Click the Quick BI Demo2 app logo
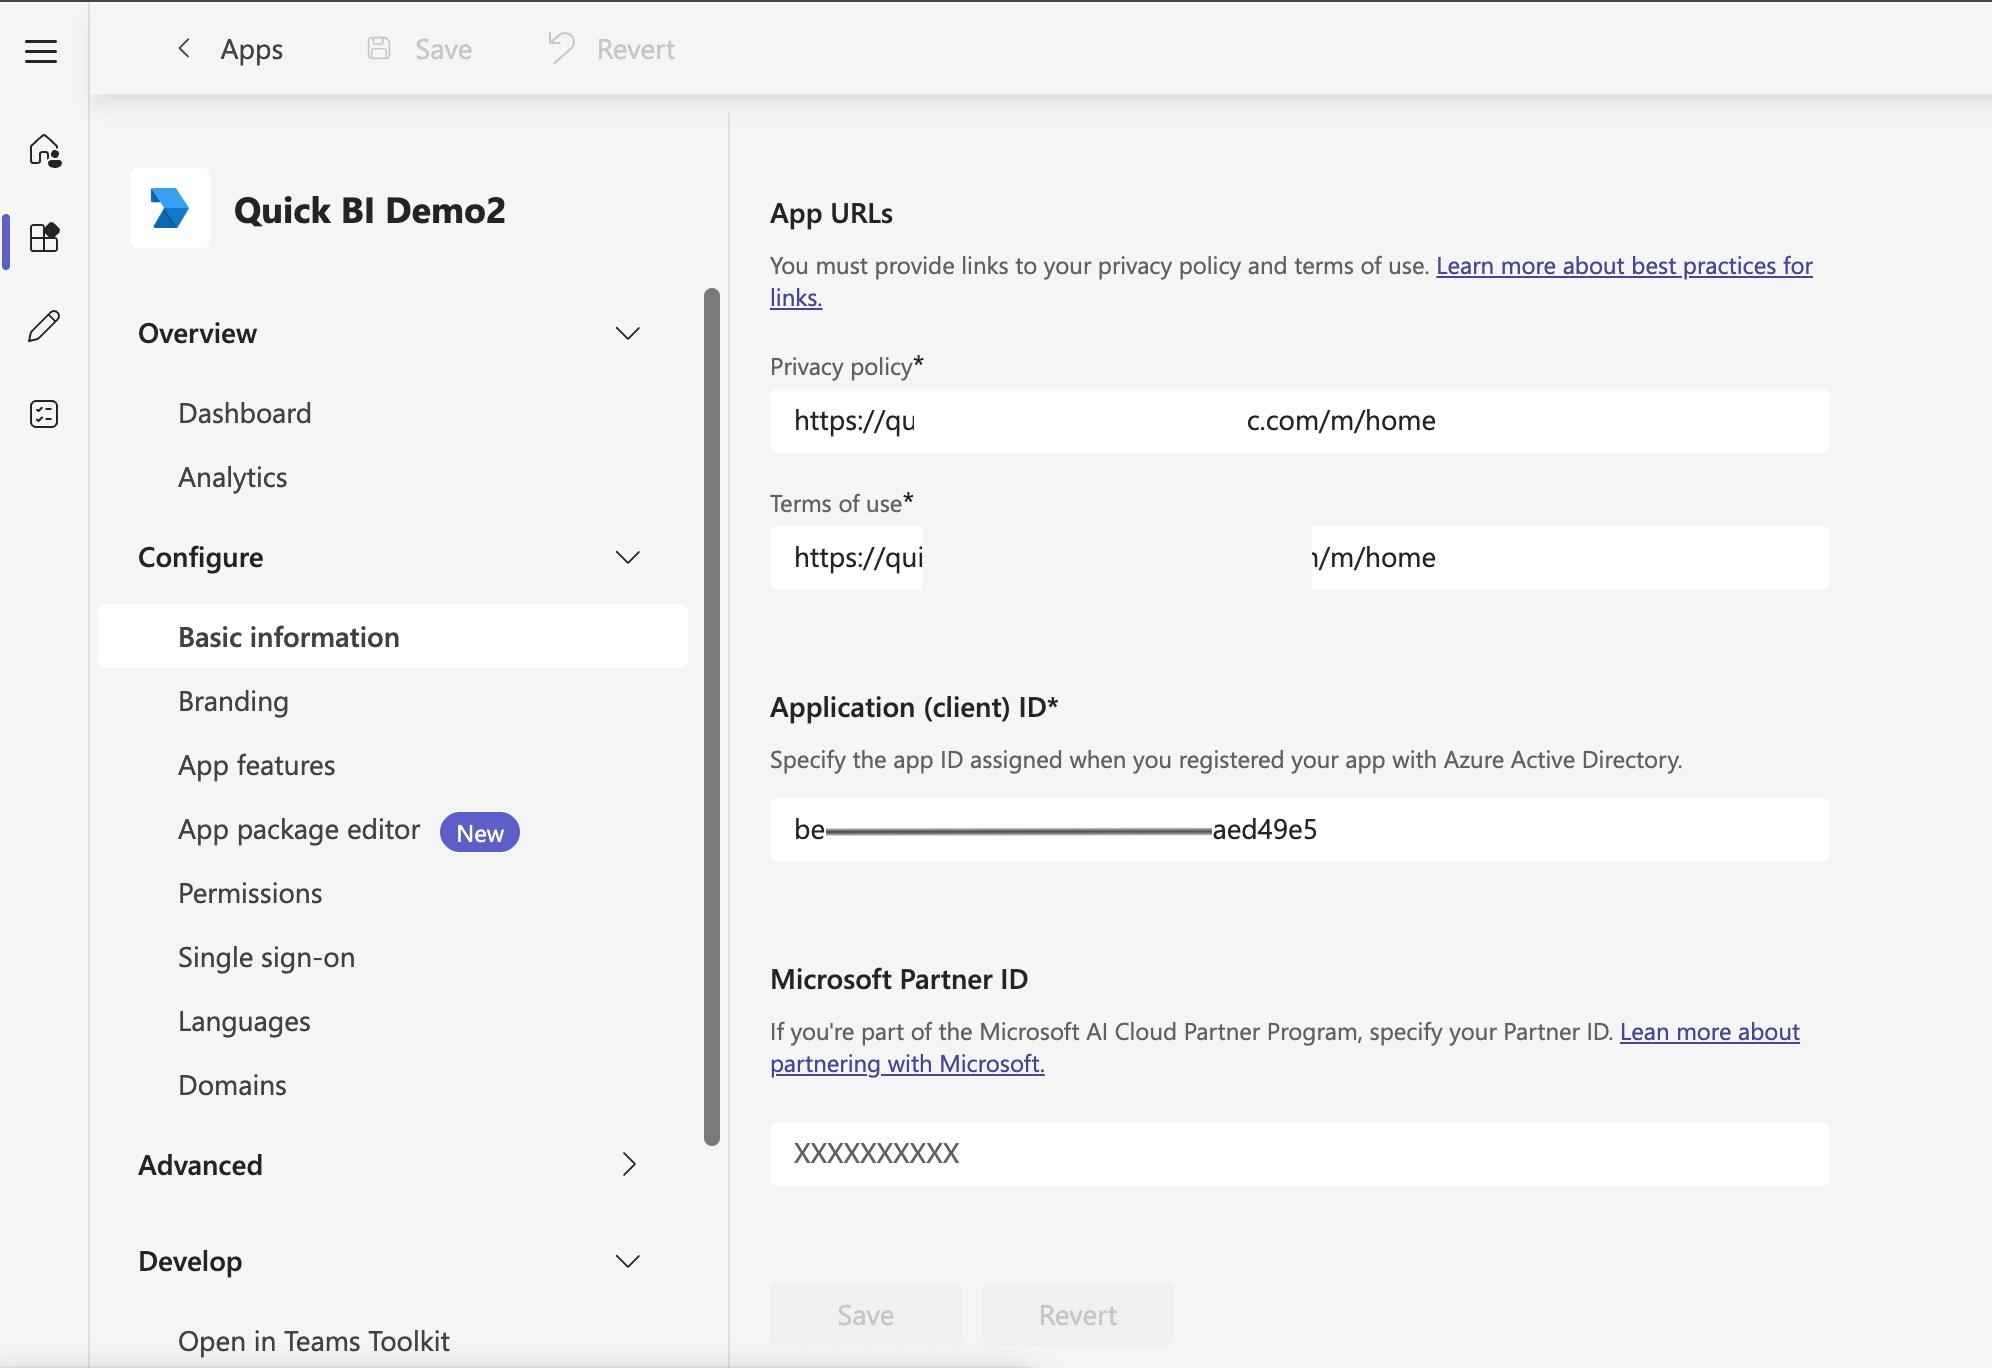 pos(170,208)
